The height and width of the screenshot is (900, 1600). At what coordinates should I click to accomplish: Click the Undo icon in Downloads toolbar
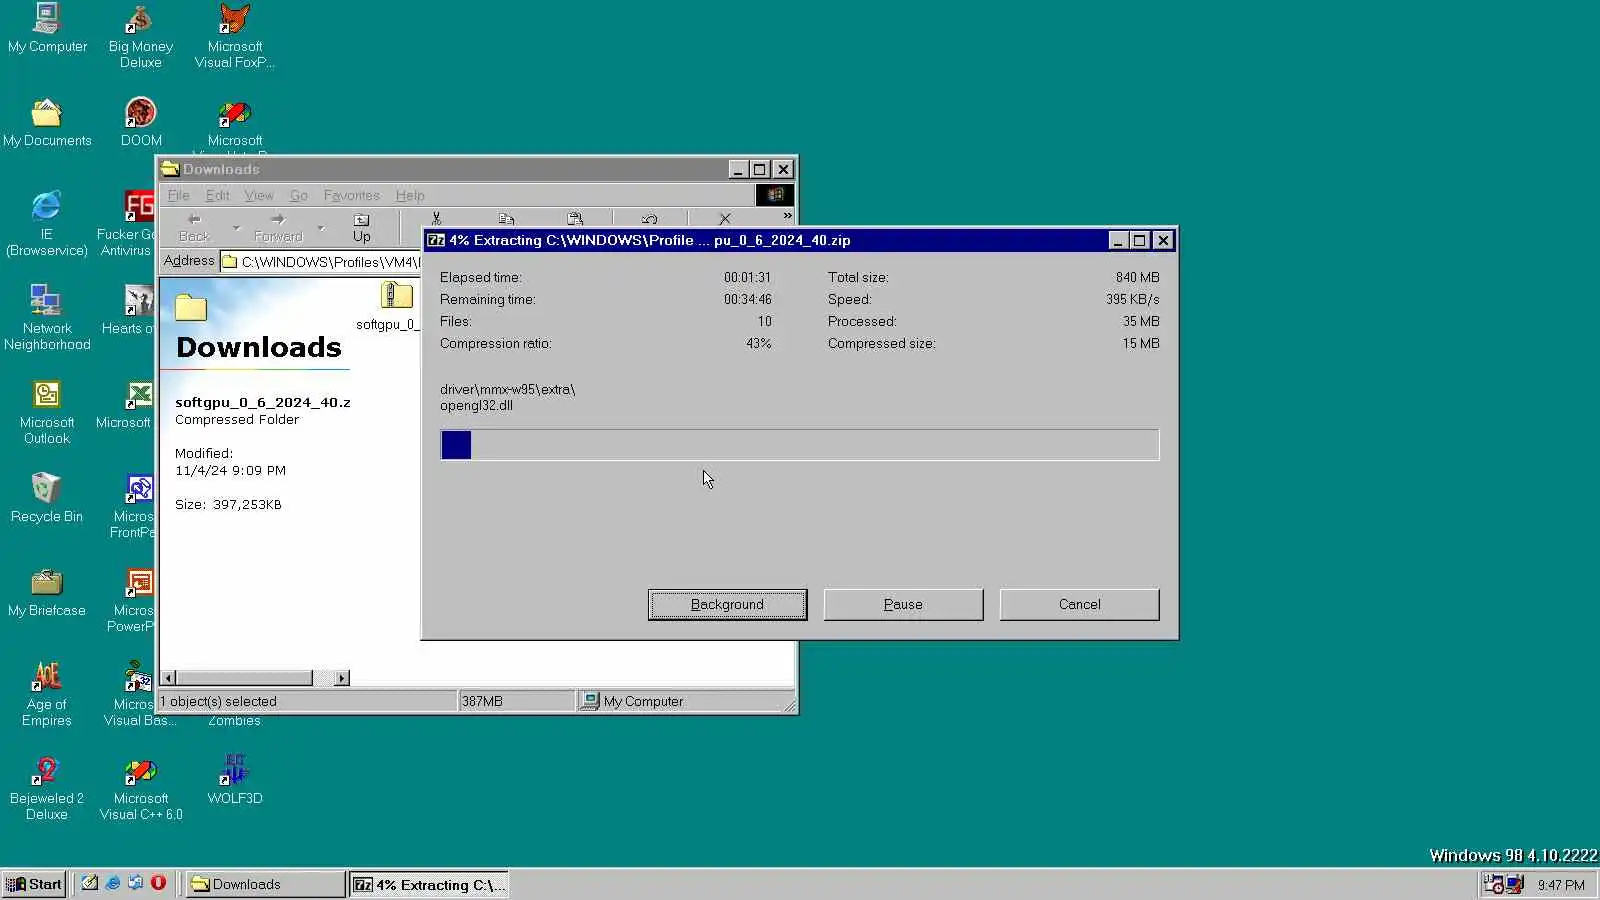(649, 219)
